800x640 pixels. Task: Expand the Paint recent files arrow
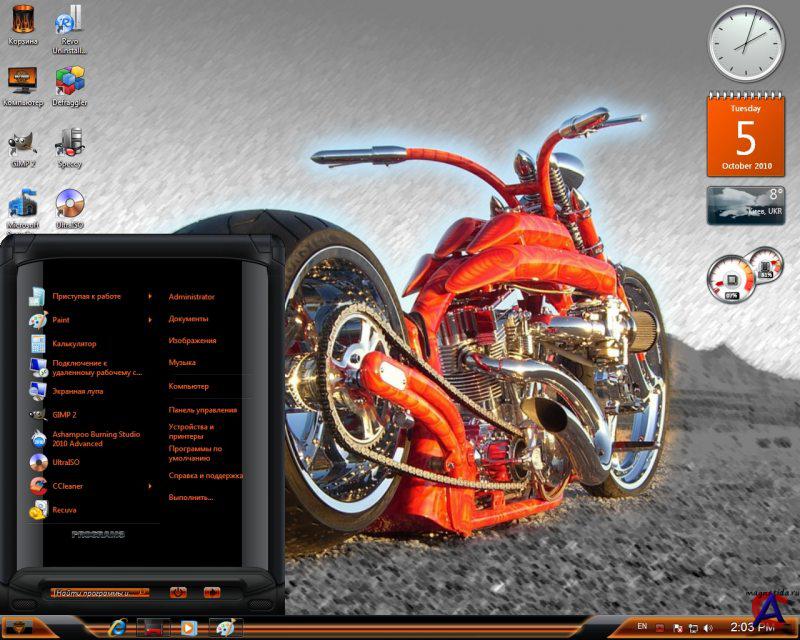tap(150, 320)
